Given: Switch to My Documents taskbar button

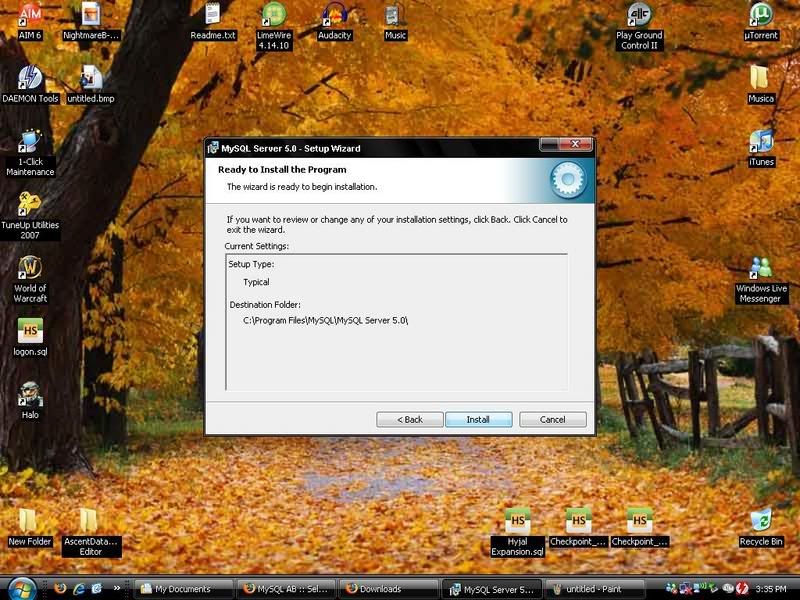Looking at the screenshot, I should 184,589.
